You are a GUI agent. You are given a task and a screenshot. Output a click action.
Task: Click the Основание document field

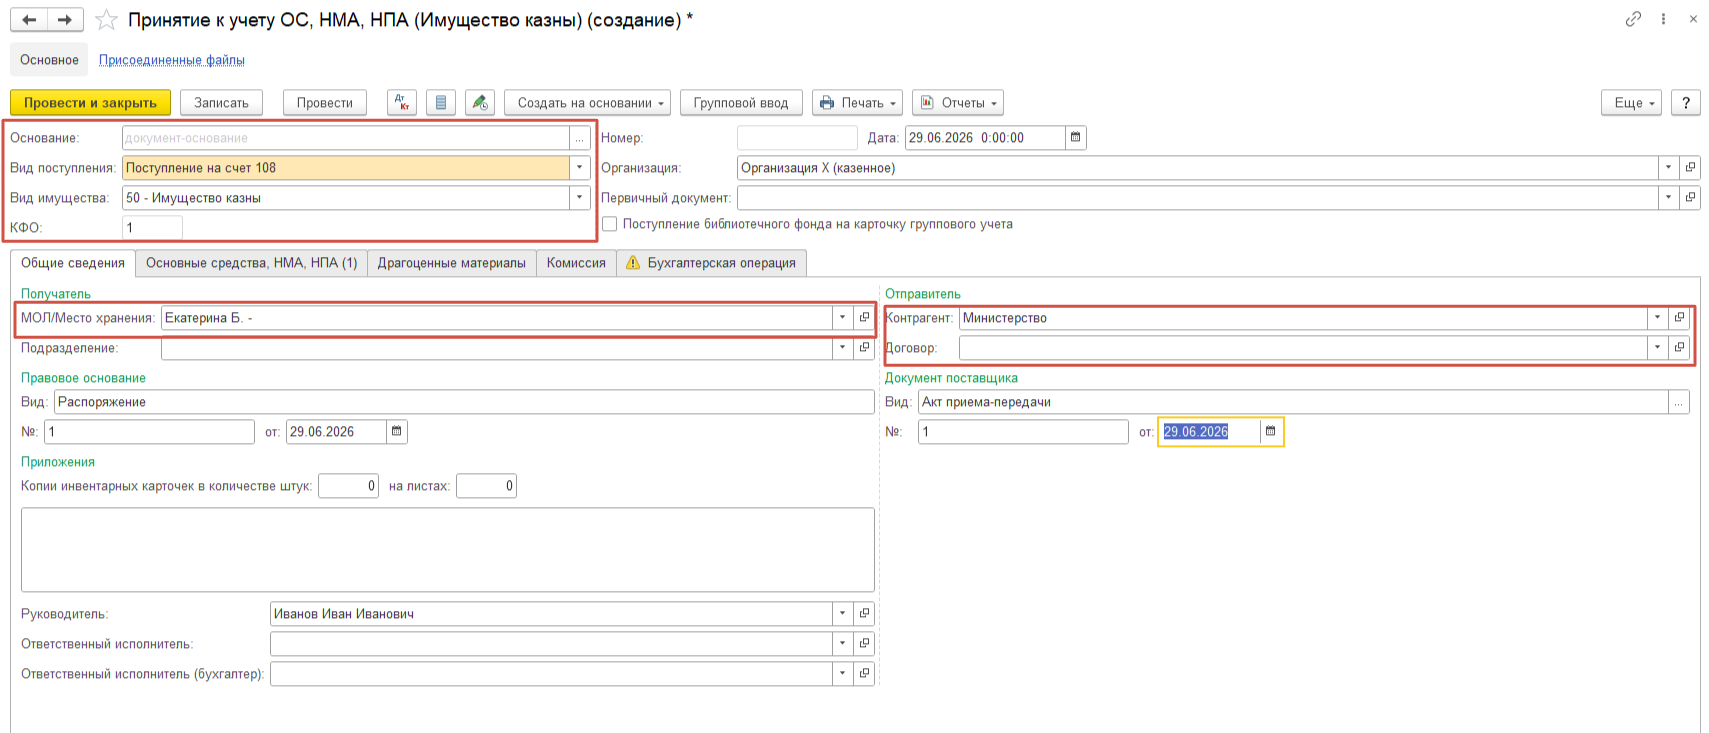pos(346,138)
